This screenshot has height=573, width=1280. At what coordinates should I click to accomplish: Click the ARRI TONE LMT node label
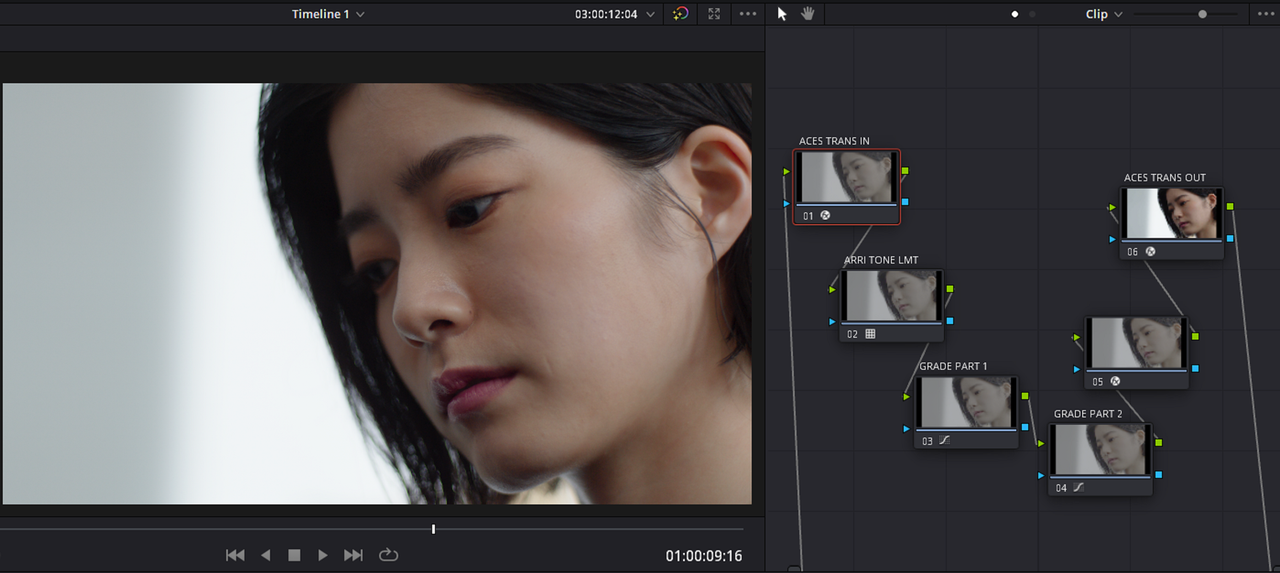coord(881,260)
